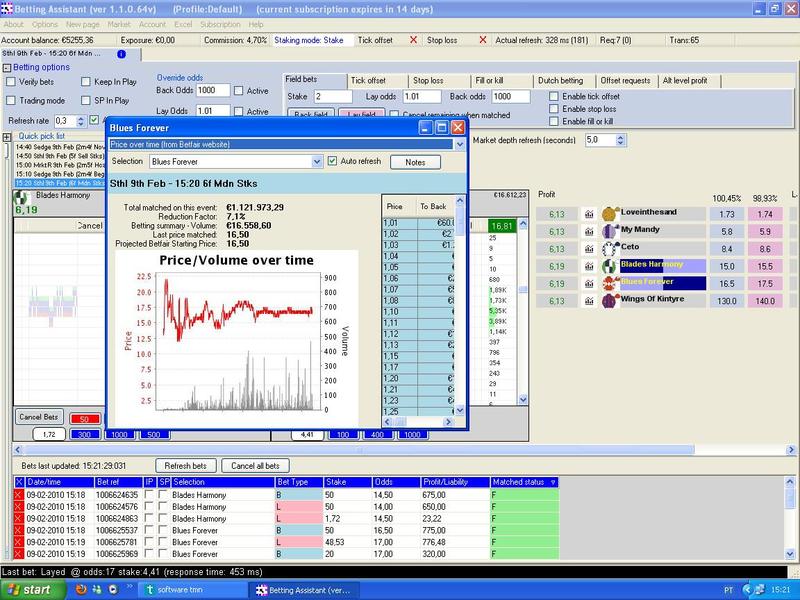The image size is (800, 600).
Task: Click back price 1.73 for Loveinthesand
Action: [727, 214]
